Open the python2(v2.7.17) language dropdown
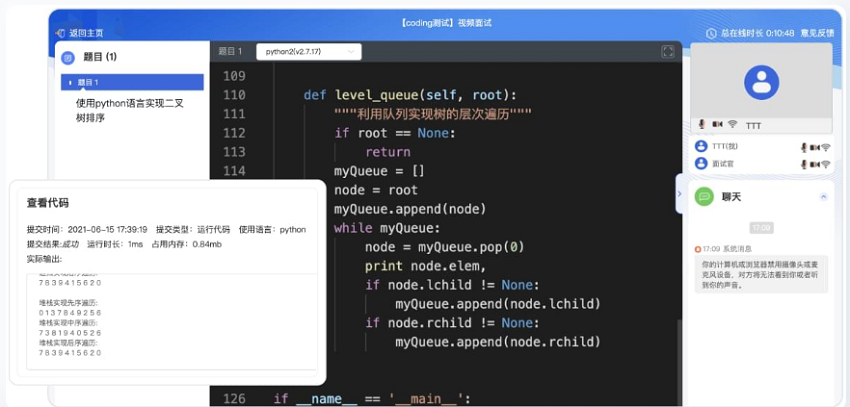 coord(308,51)
